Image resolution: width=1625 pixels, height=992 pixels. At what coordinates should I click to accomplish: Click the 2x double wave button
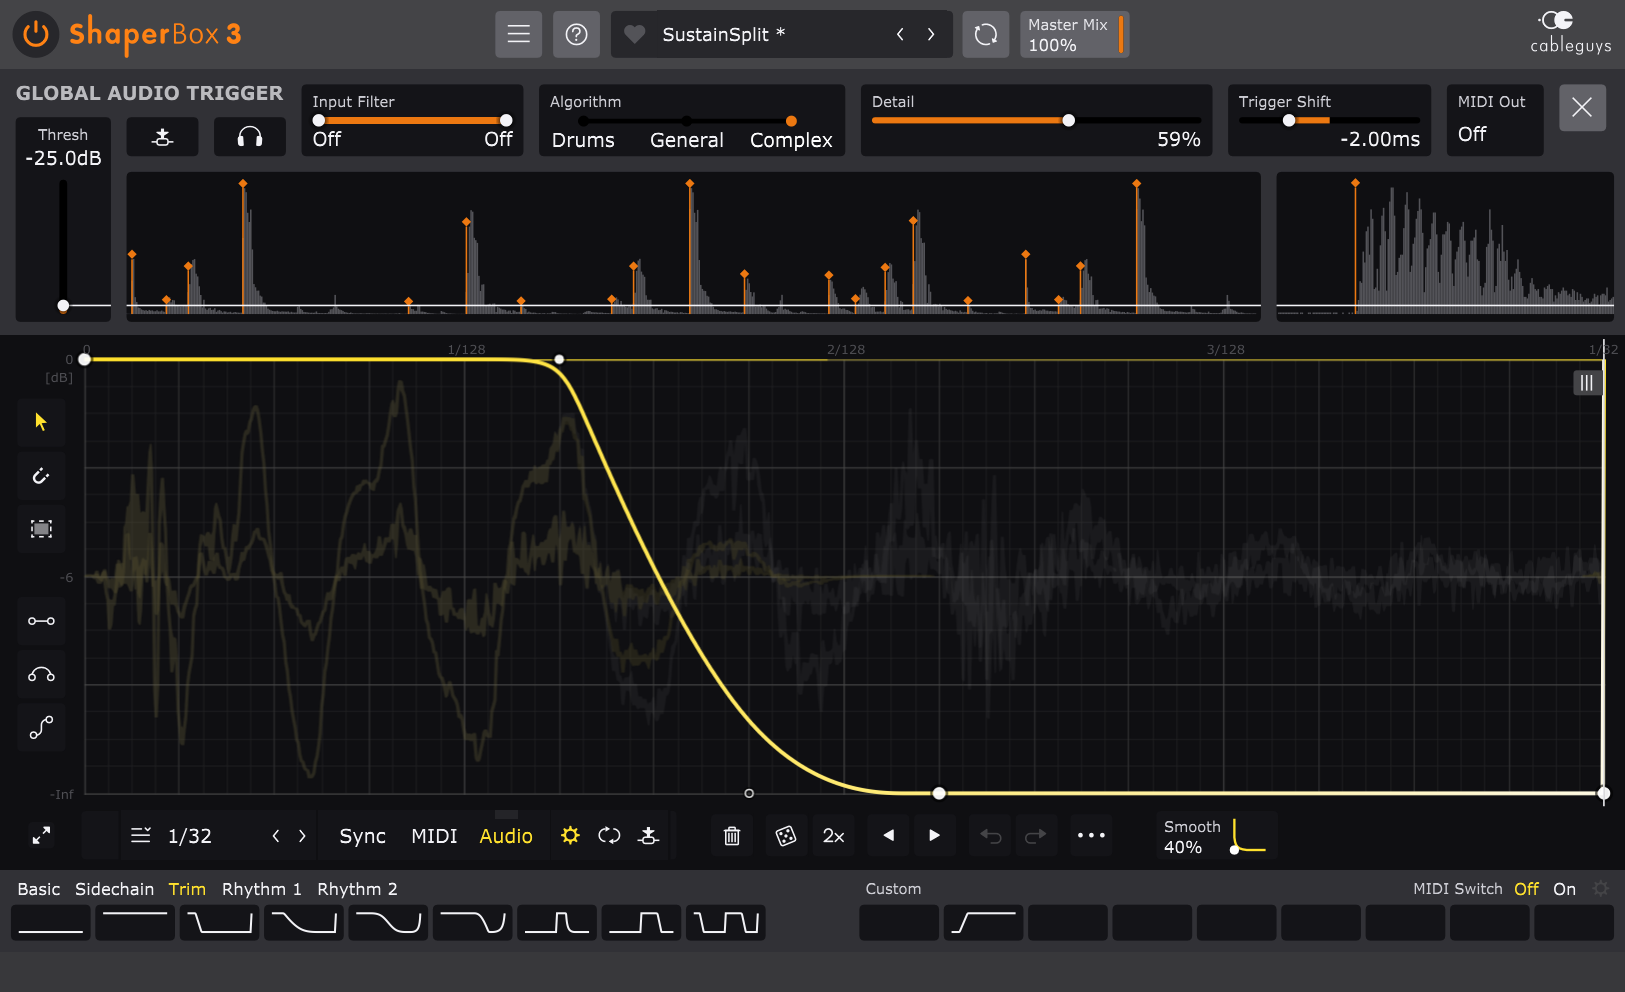tap(833, 836)
